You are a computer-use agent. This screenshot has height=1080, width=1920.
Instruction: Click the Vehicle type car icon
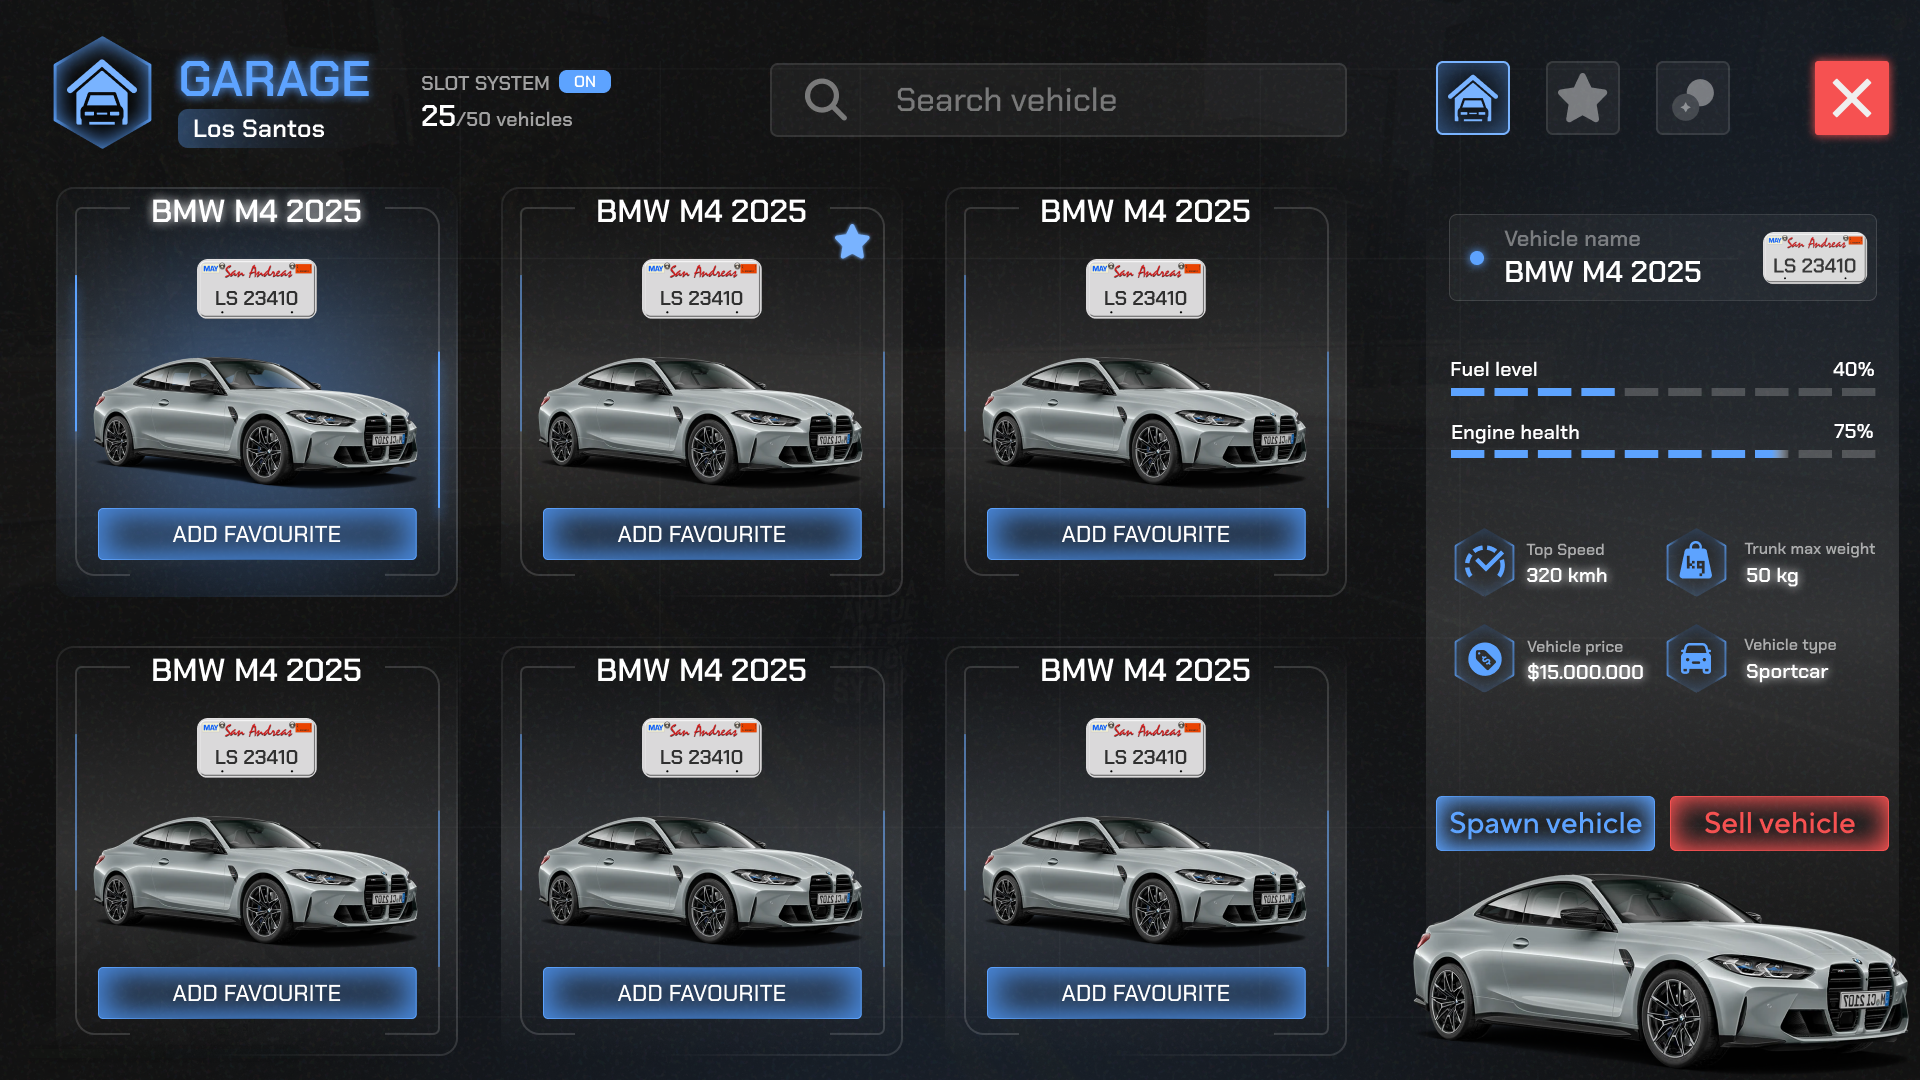pos(1696,659)
